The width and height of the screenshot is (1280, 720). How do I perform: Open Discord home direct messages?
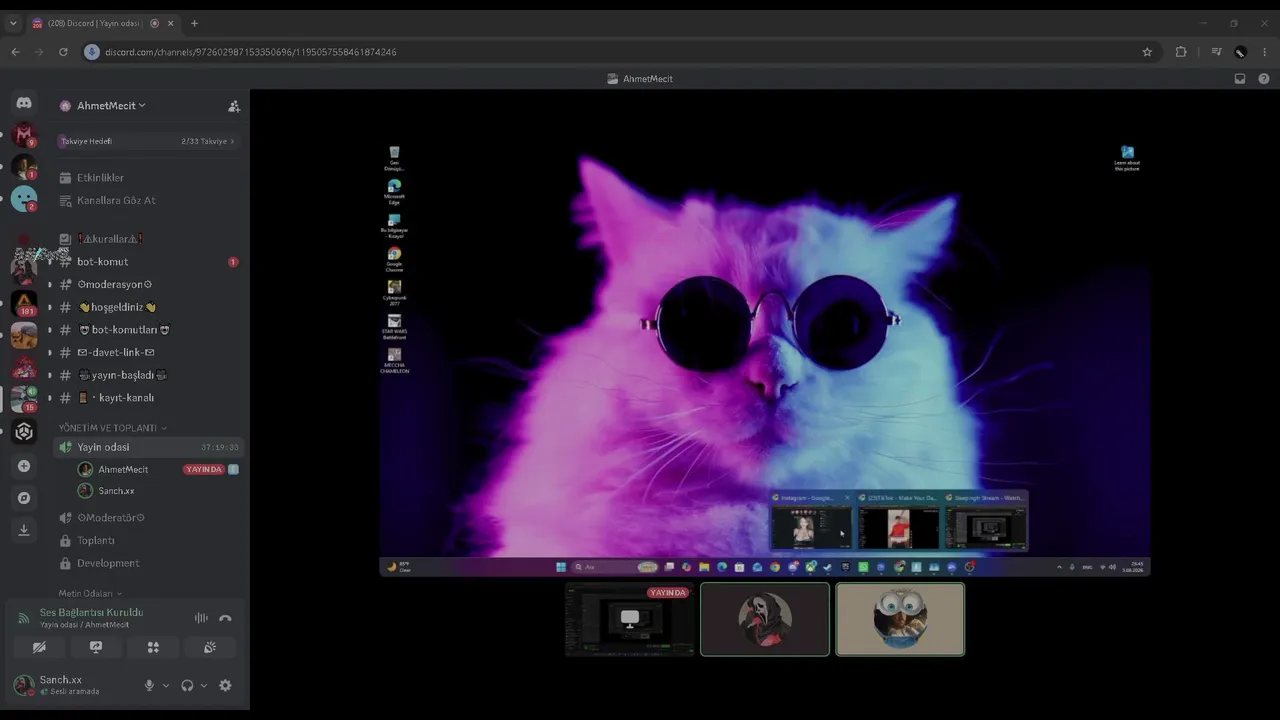tap(24, 103)
